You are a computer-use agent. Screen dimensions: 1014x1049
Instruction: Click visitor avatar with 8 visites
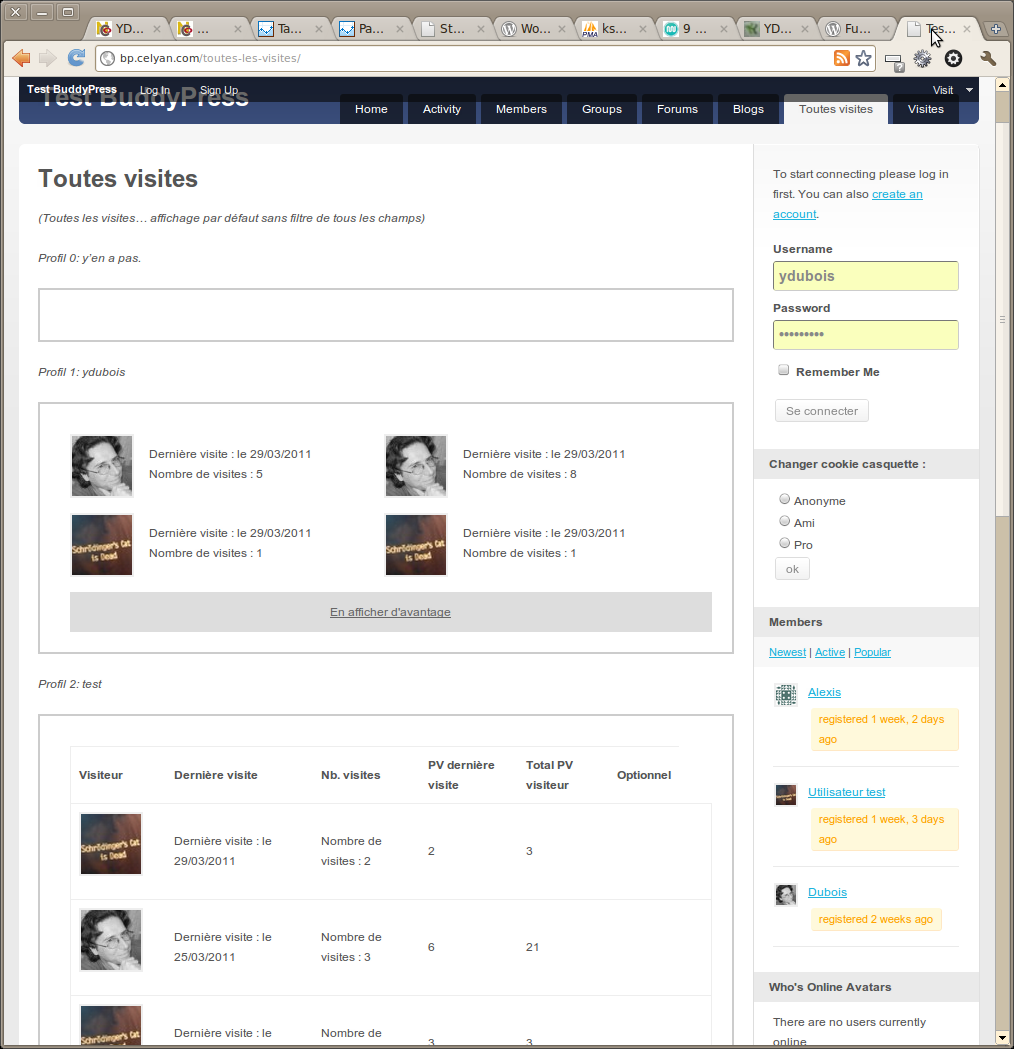[416, 466]
